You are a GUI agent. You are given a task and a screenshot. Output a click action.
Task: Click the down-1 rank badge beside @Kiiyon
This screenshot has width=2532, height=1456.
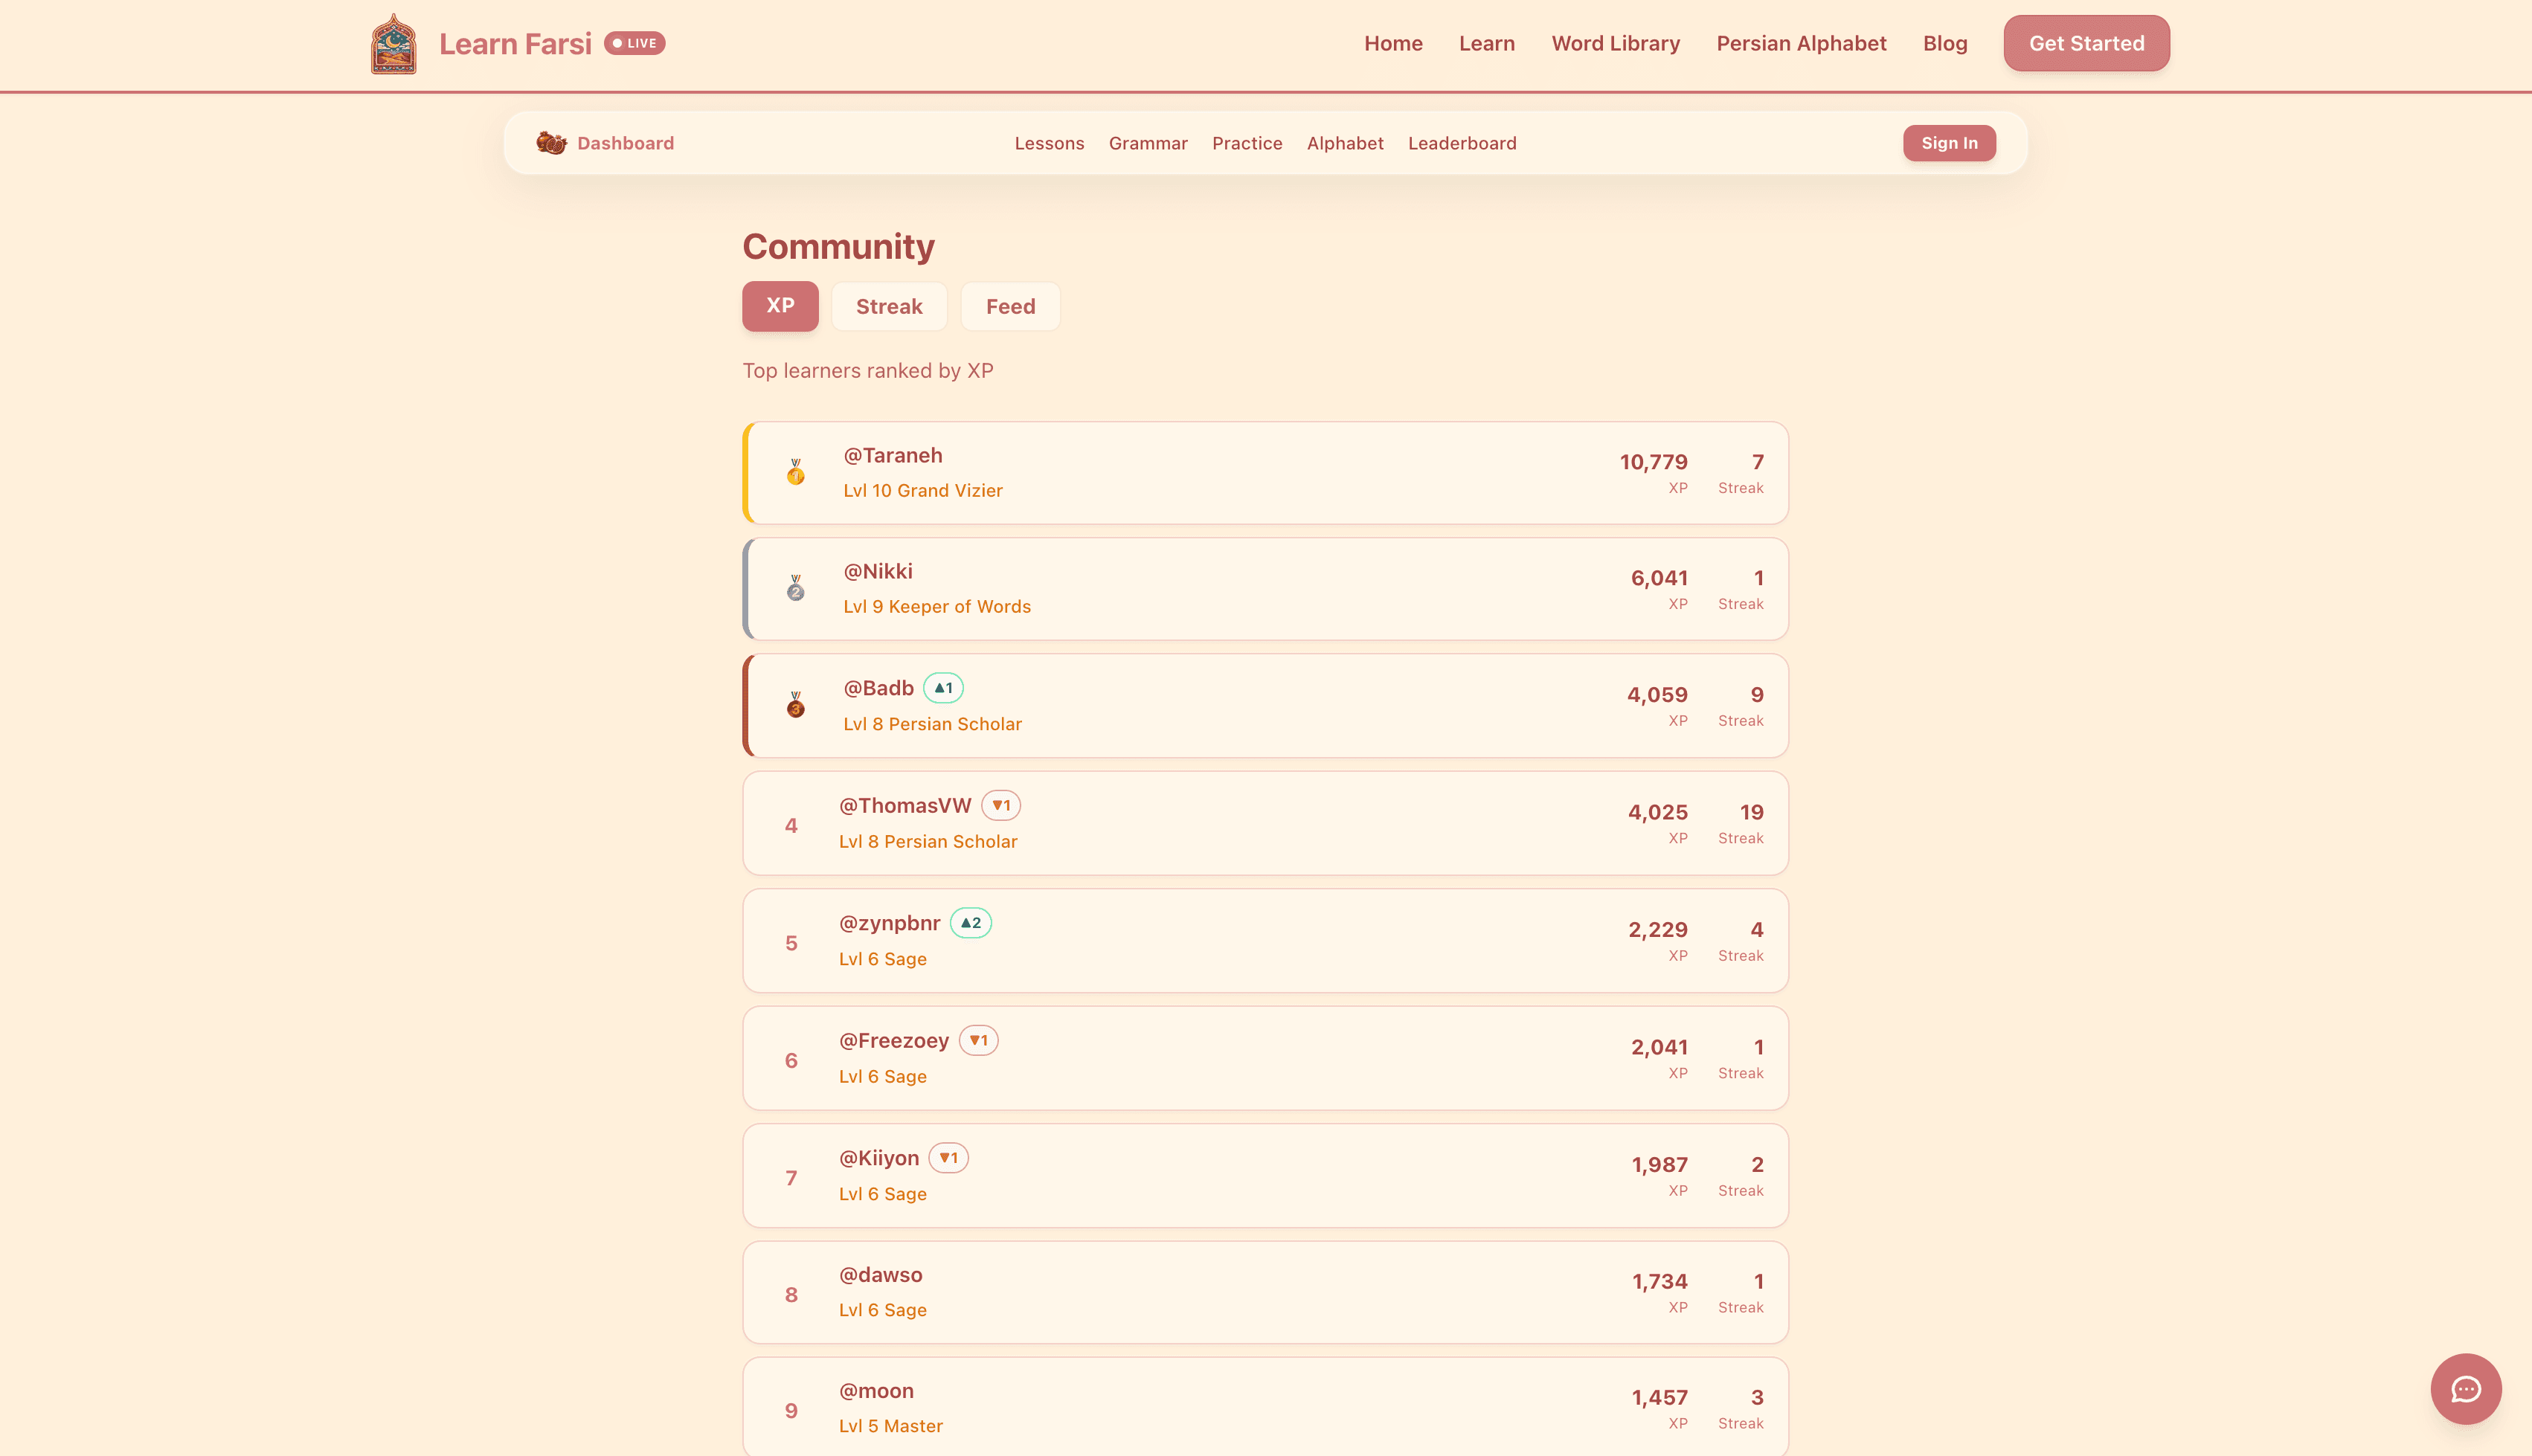[x=948, y=1158]
